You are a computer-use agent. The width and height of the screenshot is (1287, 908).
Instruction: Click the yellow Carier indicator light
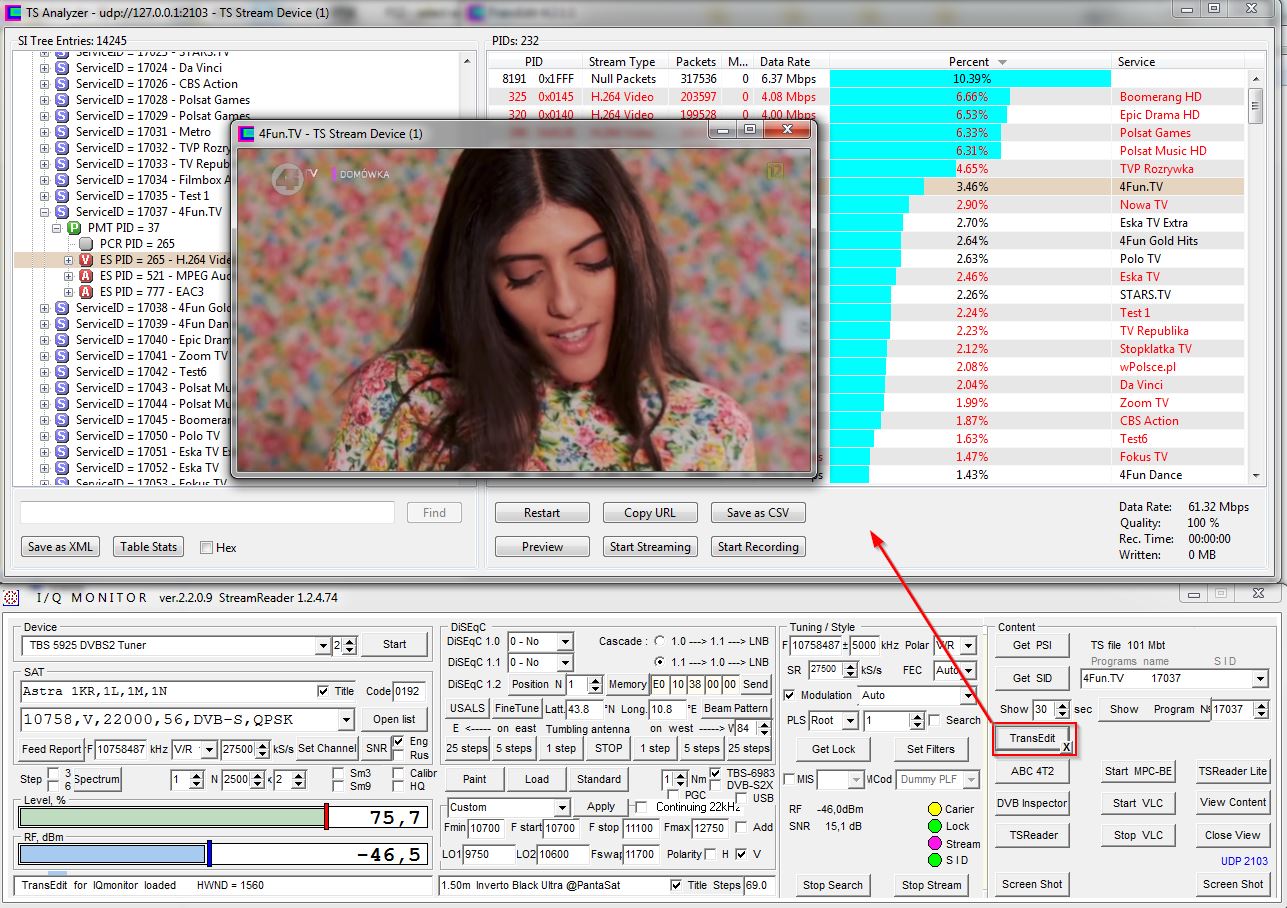click(935, 809)
